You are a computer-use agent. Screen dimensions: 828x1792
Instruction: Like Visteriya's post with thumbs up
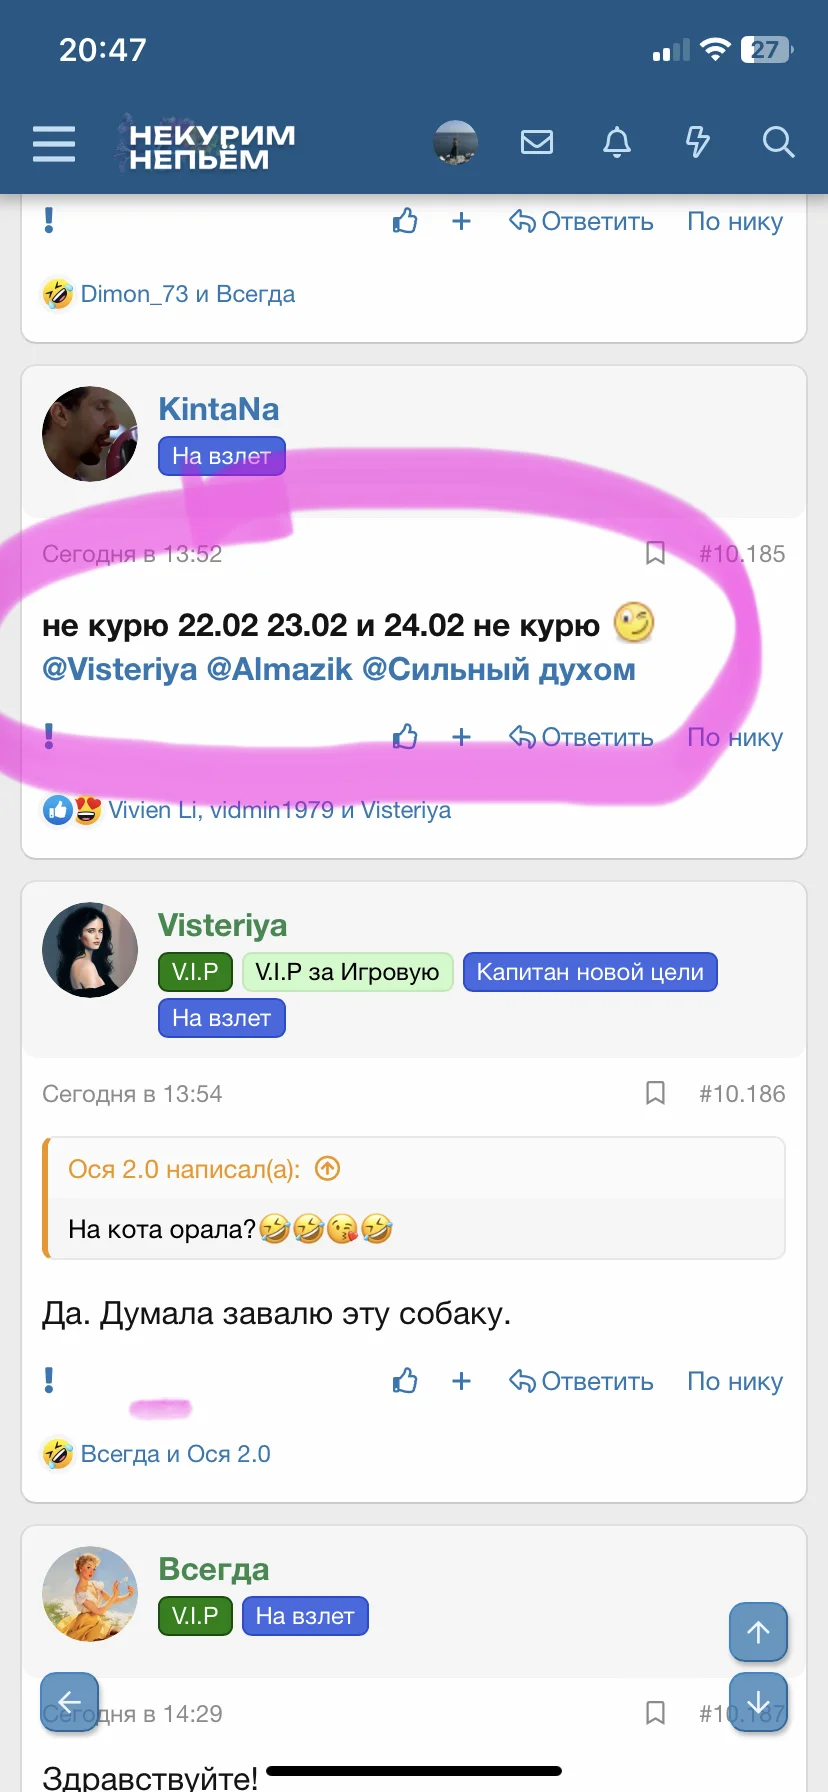[x=405, y=1381]
